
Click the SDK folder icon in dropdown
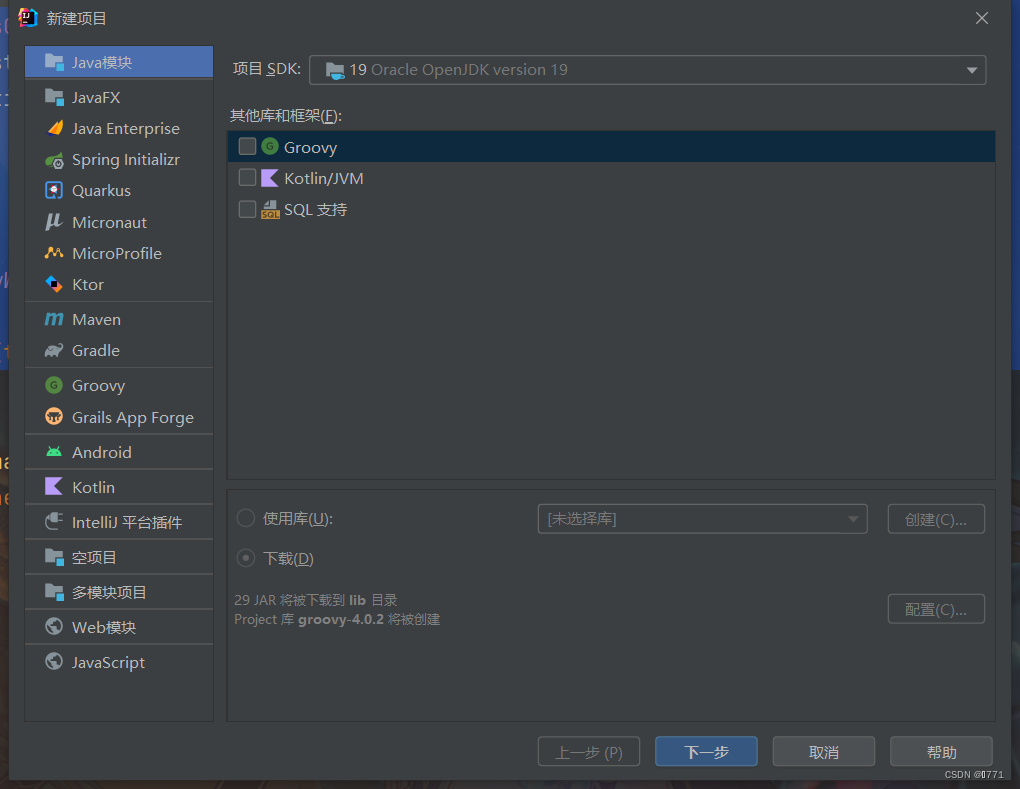[x=335, y=70]
